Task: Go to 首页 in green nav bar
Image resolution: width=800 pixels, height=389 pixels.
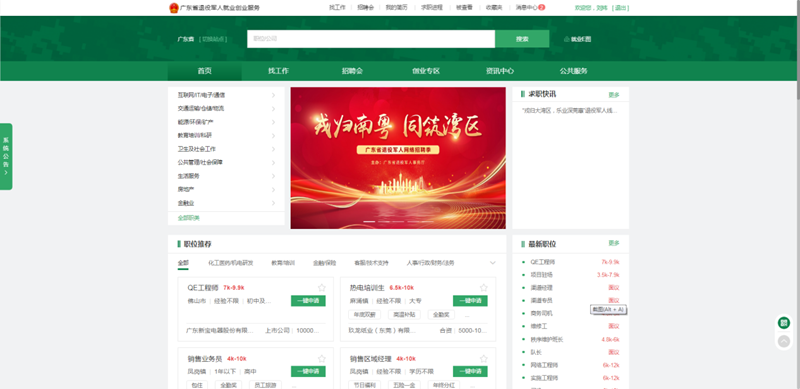Action: [205, 71]
